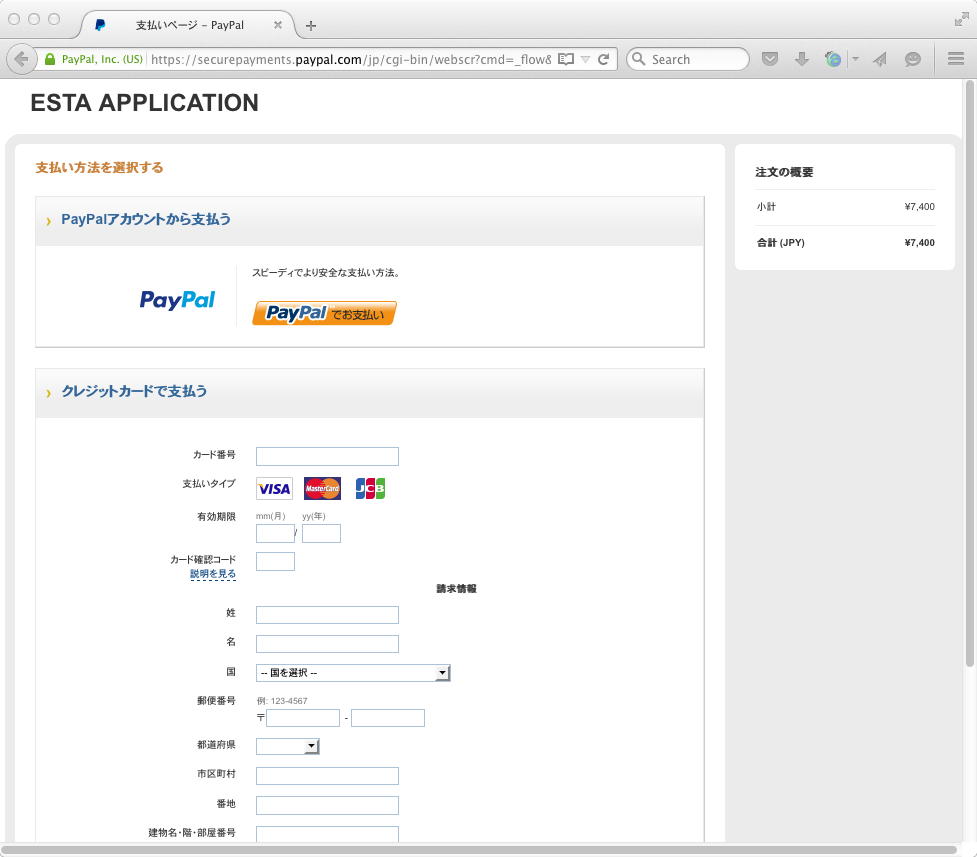Viewport: 977px width, 857px height.
Task: Close the PayPal payment tab
Action: click(x=278, y=25)
